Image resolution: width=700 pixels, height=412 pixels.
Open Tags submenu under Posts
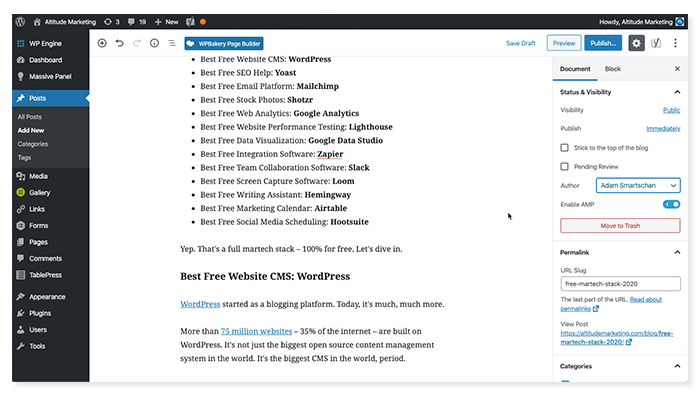click(x=24, y=158)
